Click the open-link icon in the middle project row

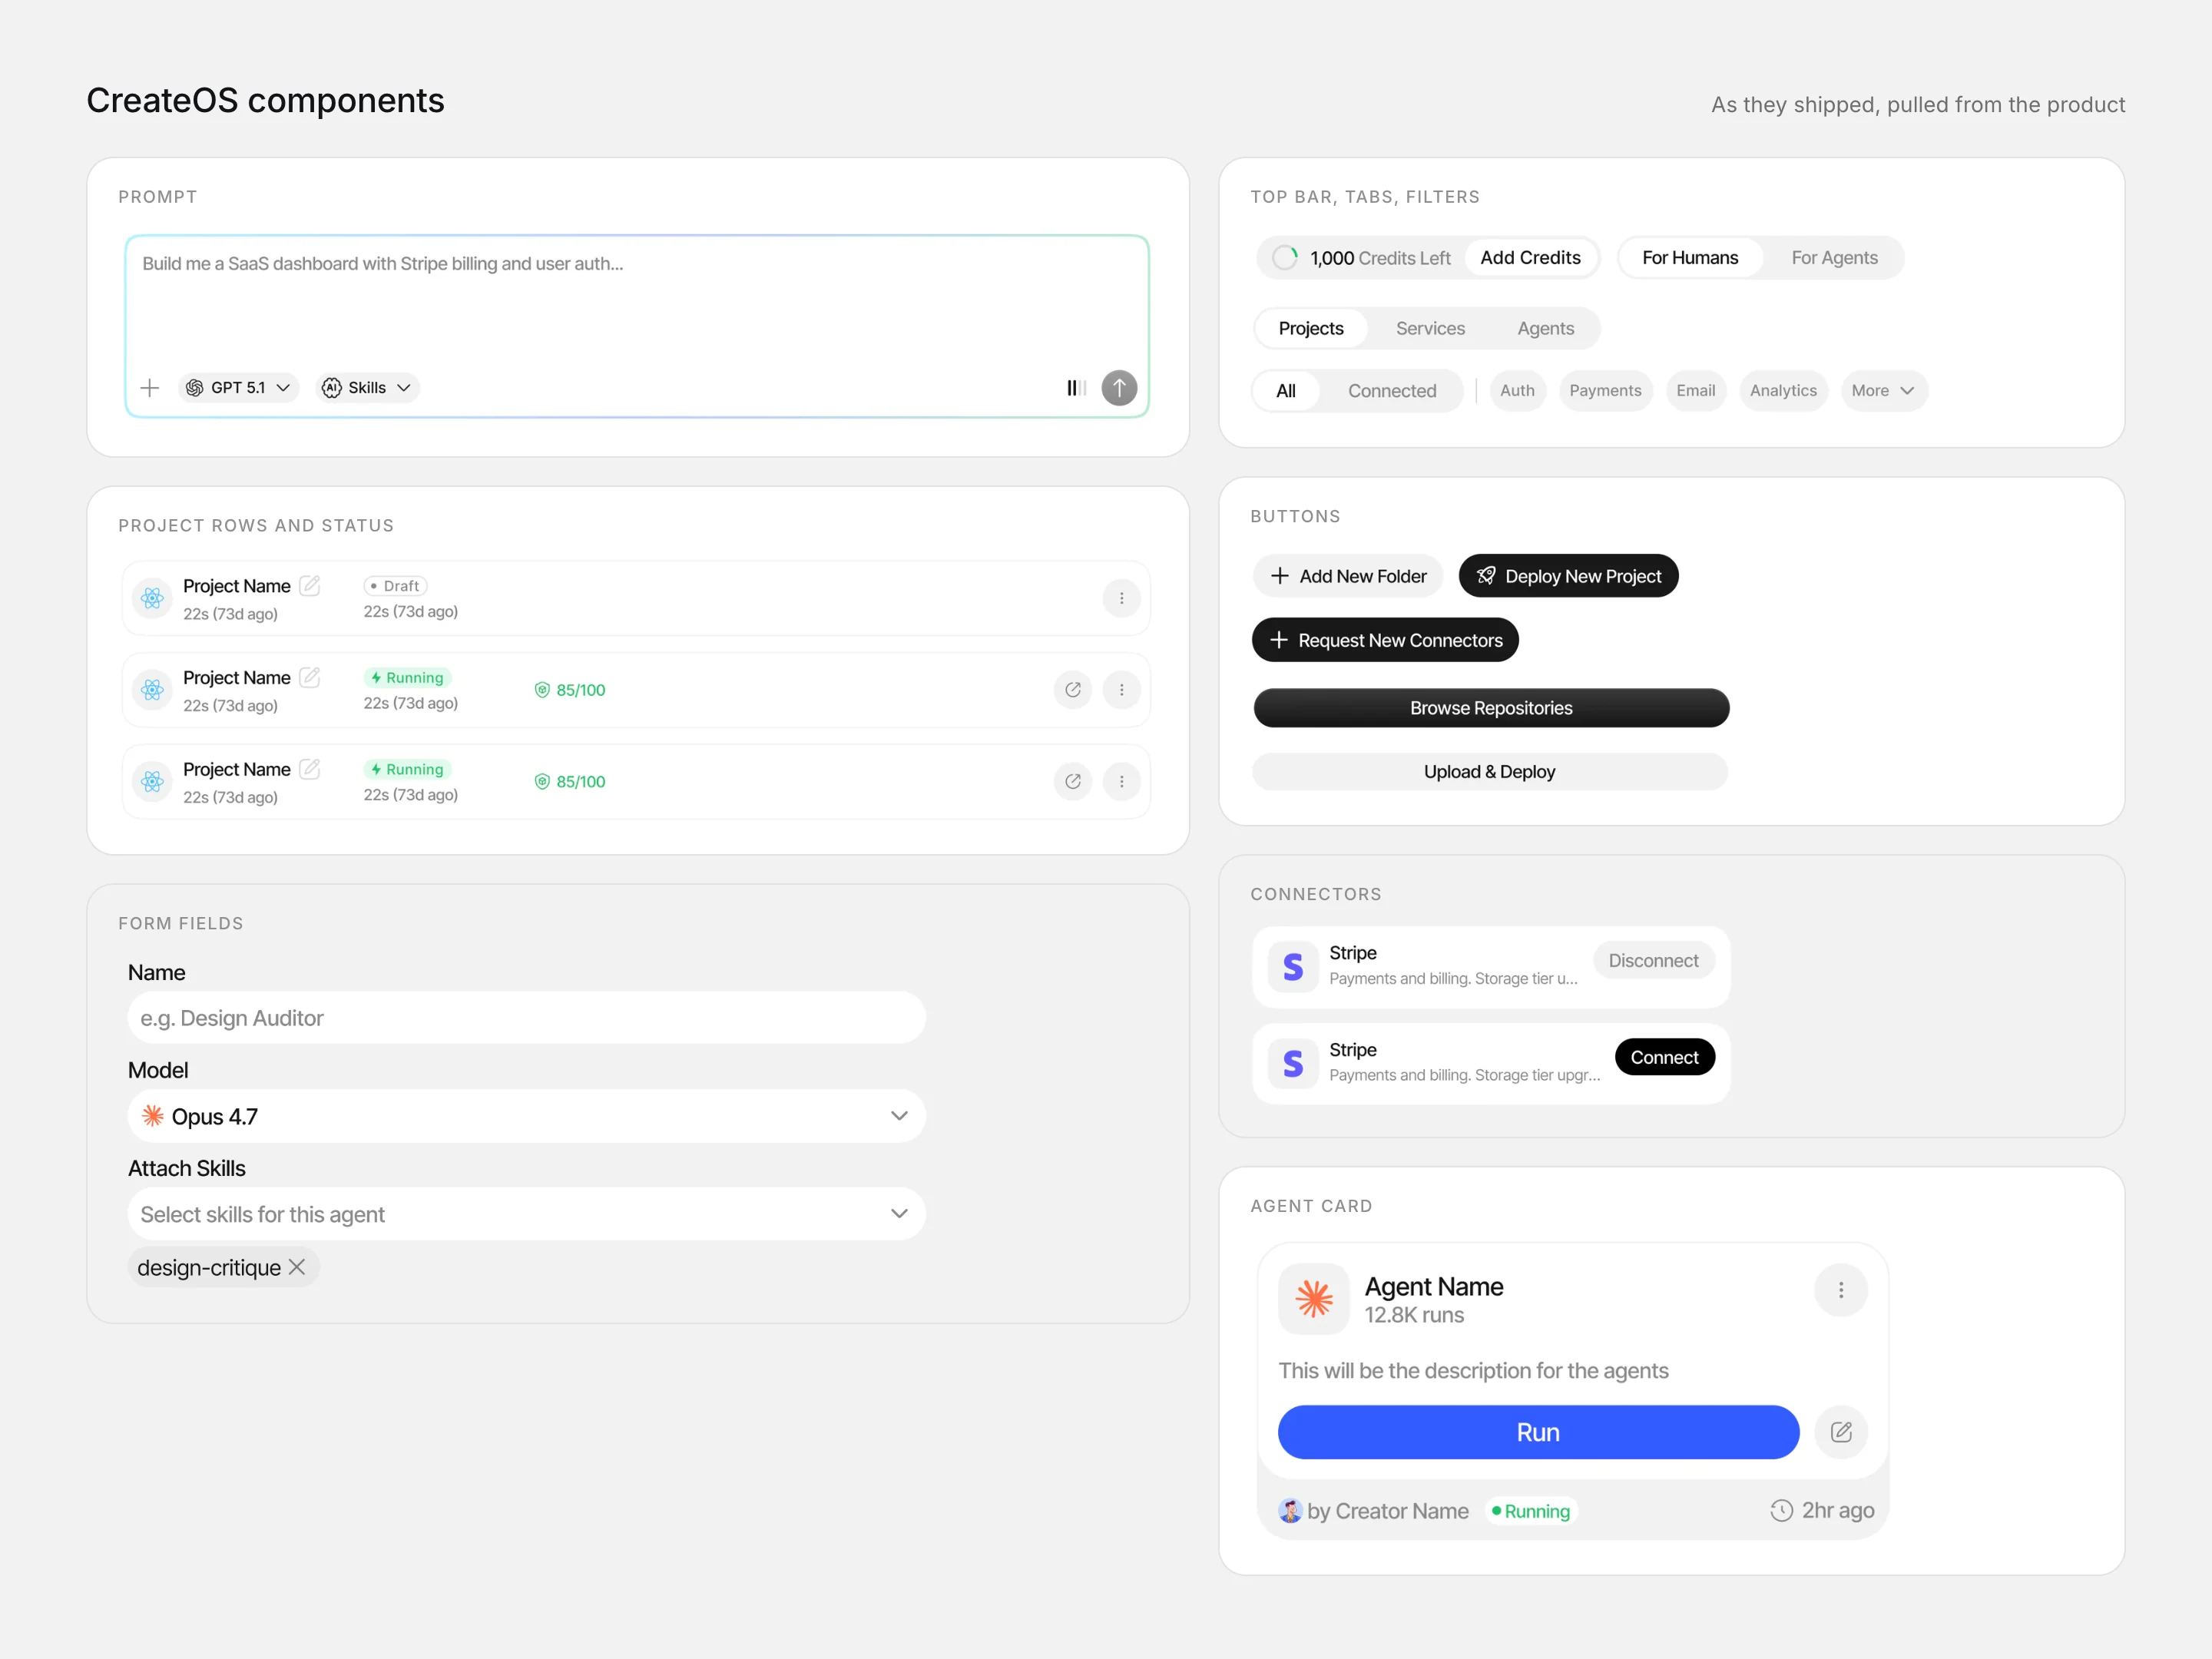coord(1072,690)
